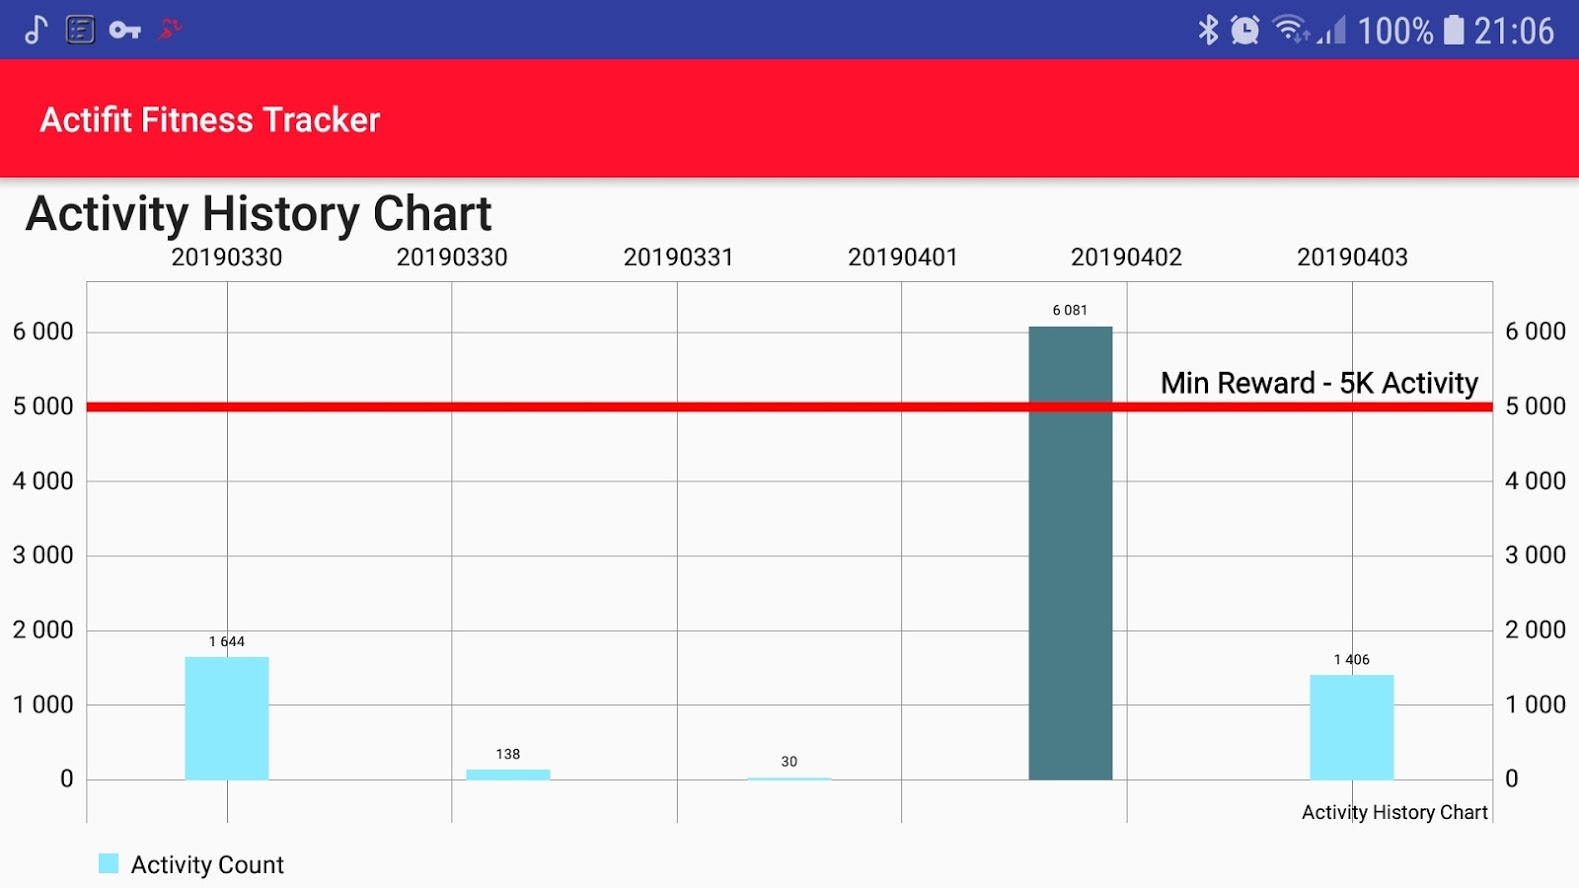Tap the 20190402 date label

(1126, 258)
